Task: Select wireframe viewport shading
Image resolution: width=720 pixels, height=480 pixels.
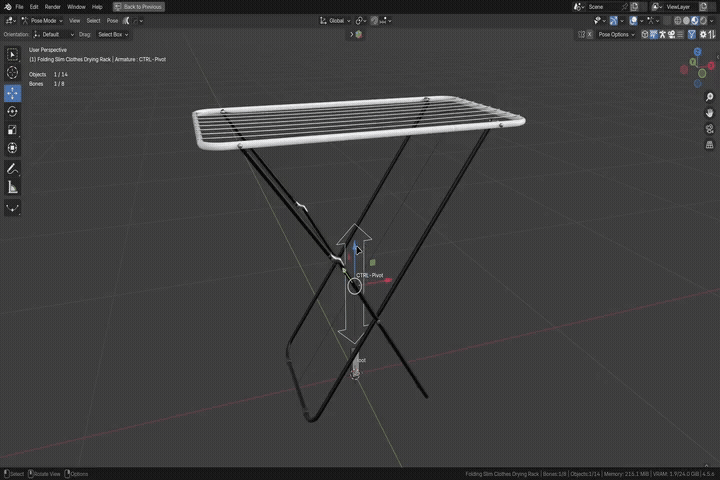Action: 678,21
